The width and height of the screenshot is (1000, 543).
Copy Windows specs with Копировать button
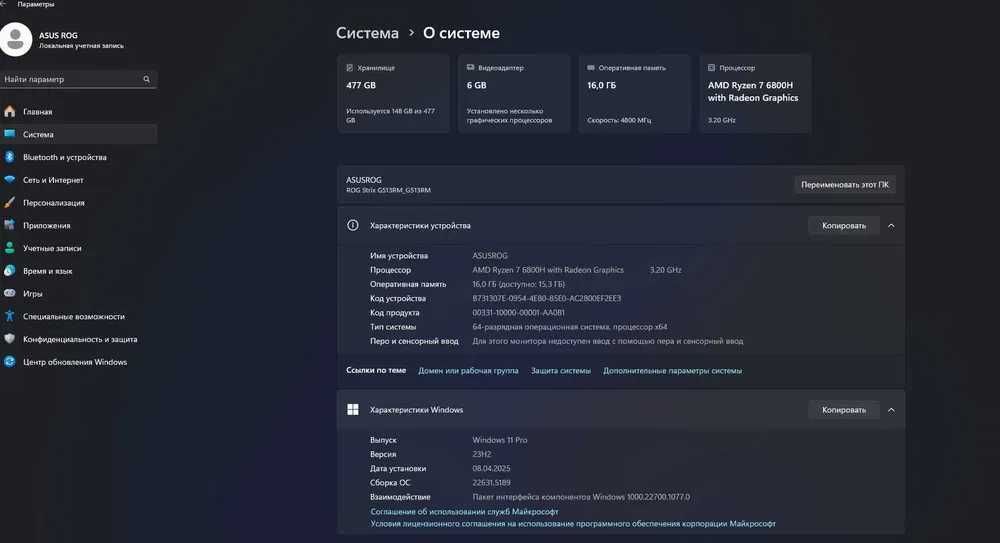coord(844,410)
